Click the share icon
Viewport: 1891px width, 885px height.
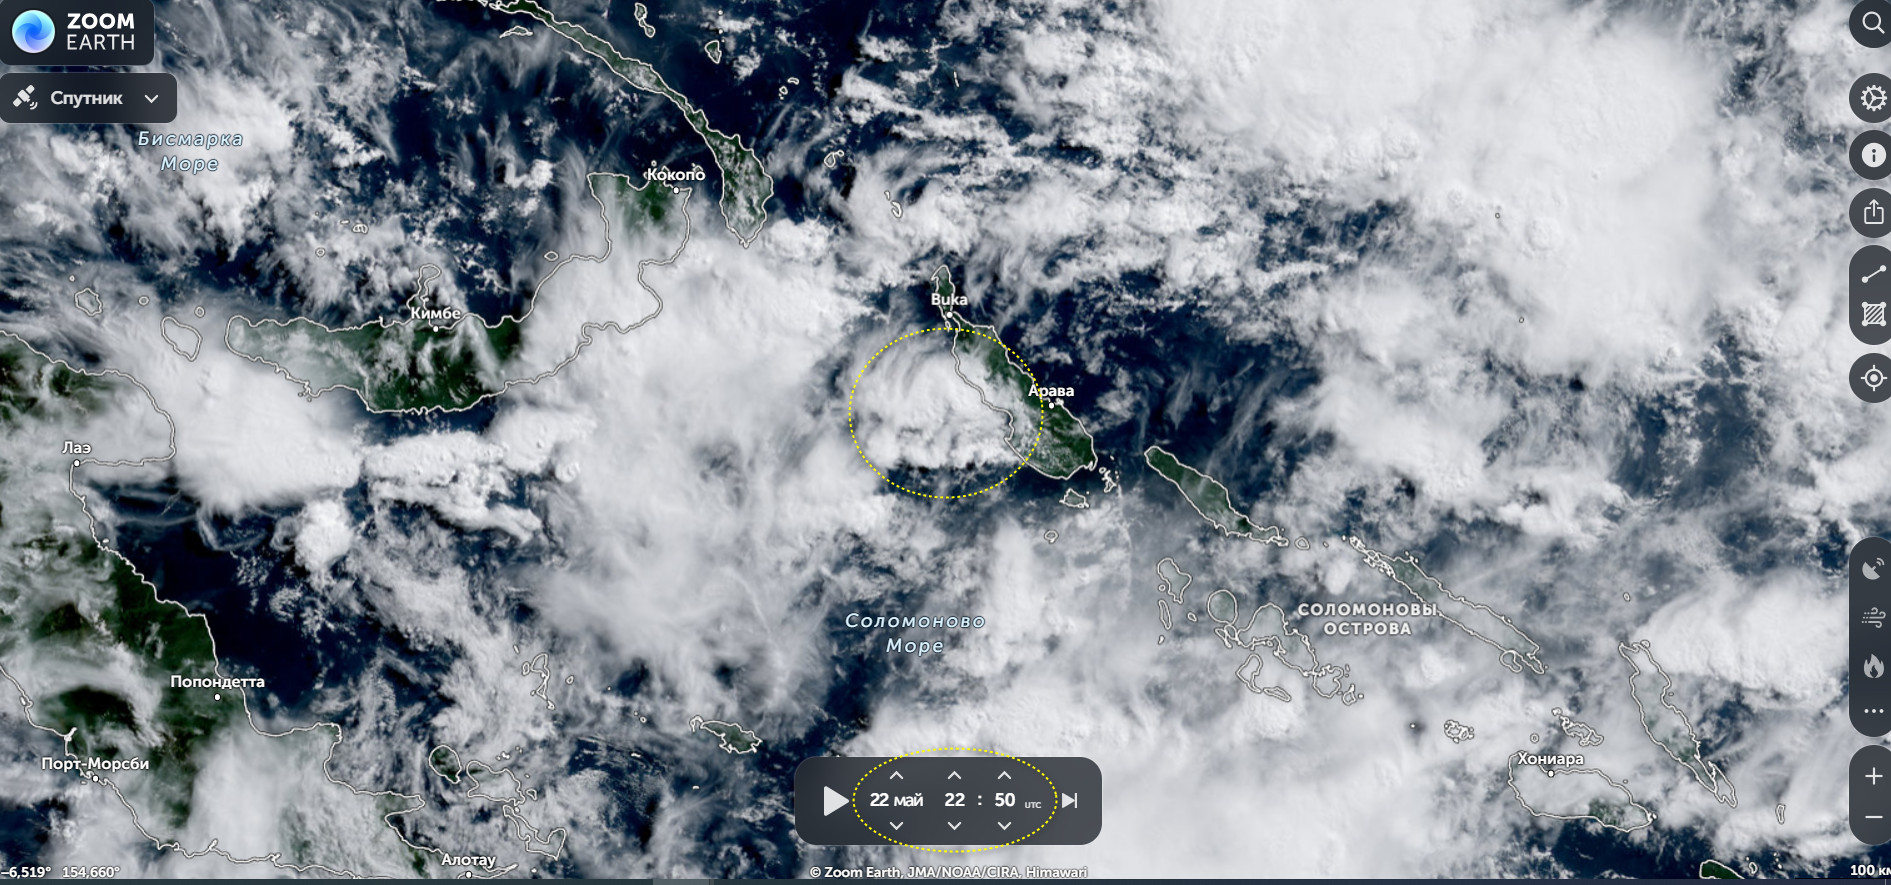point(1872,212)
